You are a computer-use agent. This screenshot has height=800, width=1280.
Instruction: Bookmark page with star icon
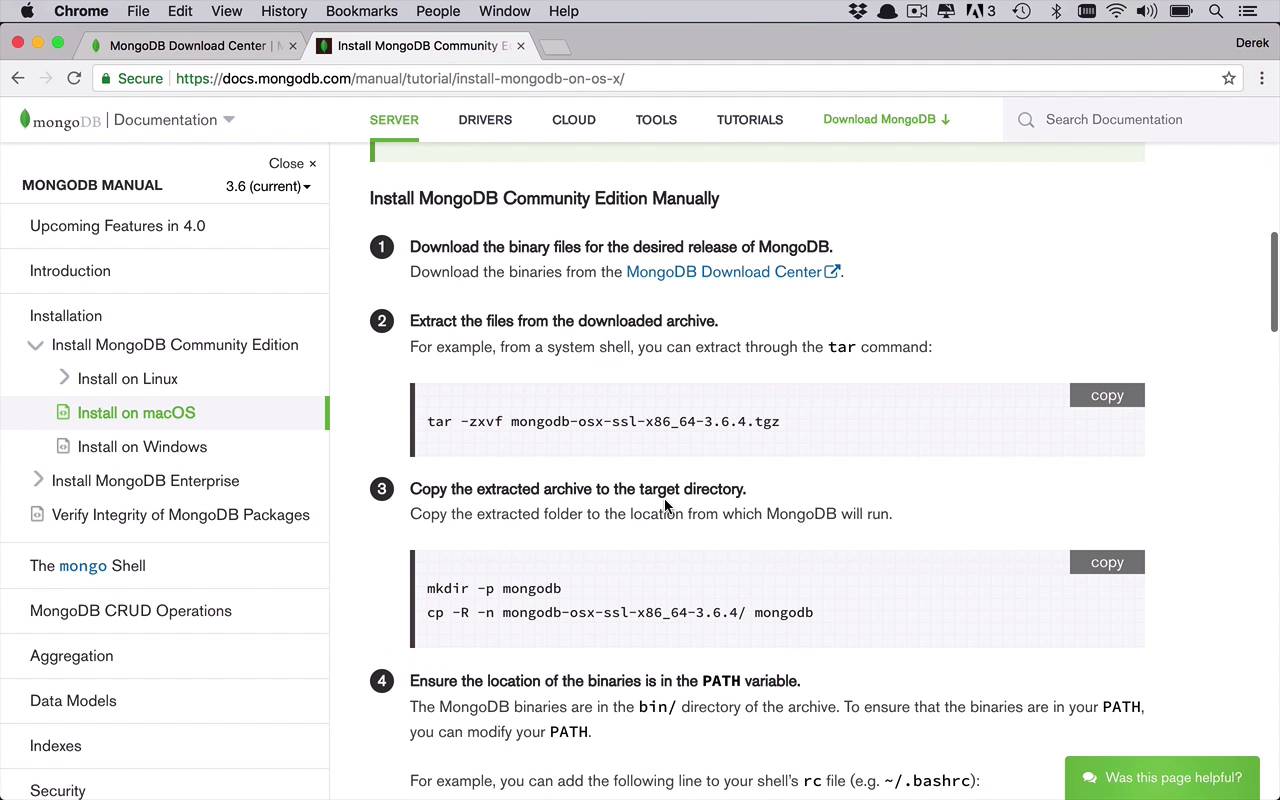1229,78
